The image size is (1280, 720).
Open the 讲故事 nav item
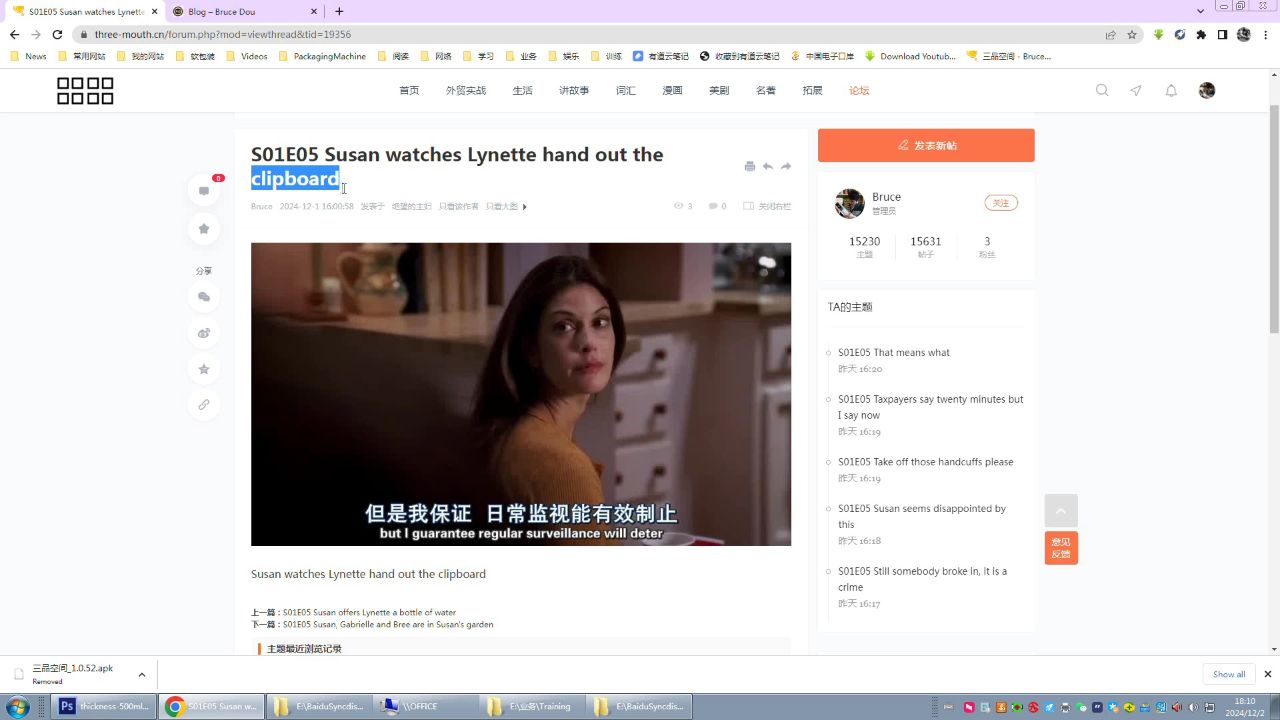pos(574,90)
